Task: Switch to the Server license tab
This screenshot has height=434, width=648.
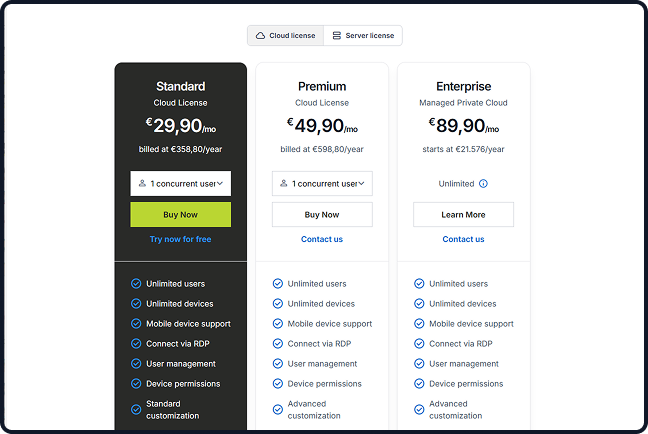Action: [x=363, y=36]
